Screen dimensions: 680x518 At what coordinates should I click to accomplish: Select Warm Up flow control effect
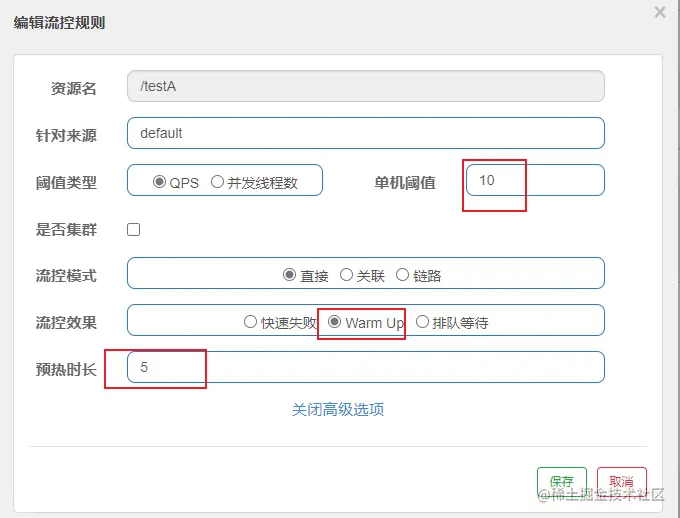(334, 322)
